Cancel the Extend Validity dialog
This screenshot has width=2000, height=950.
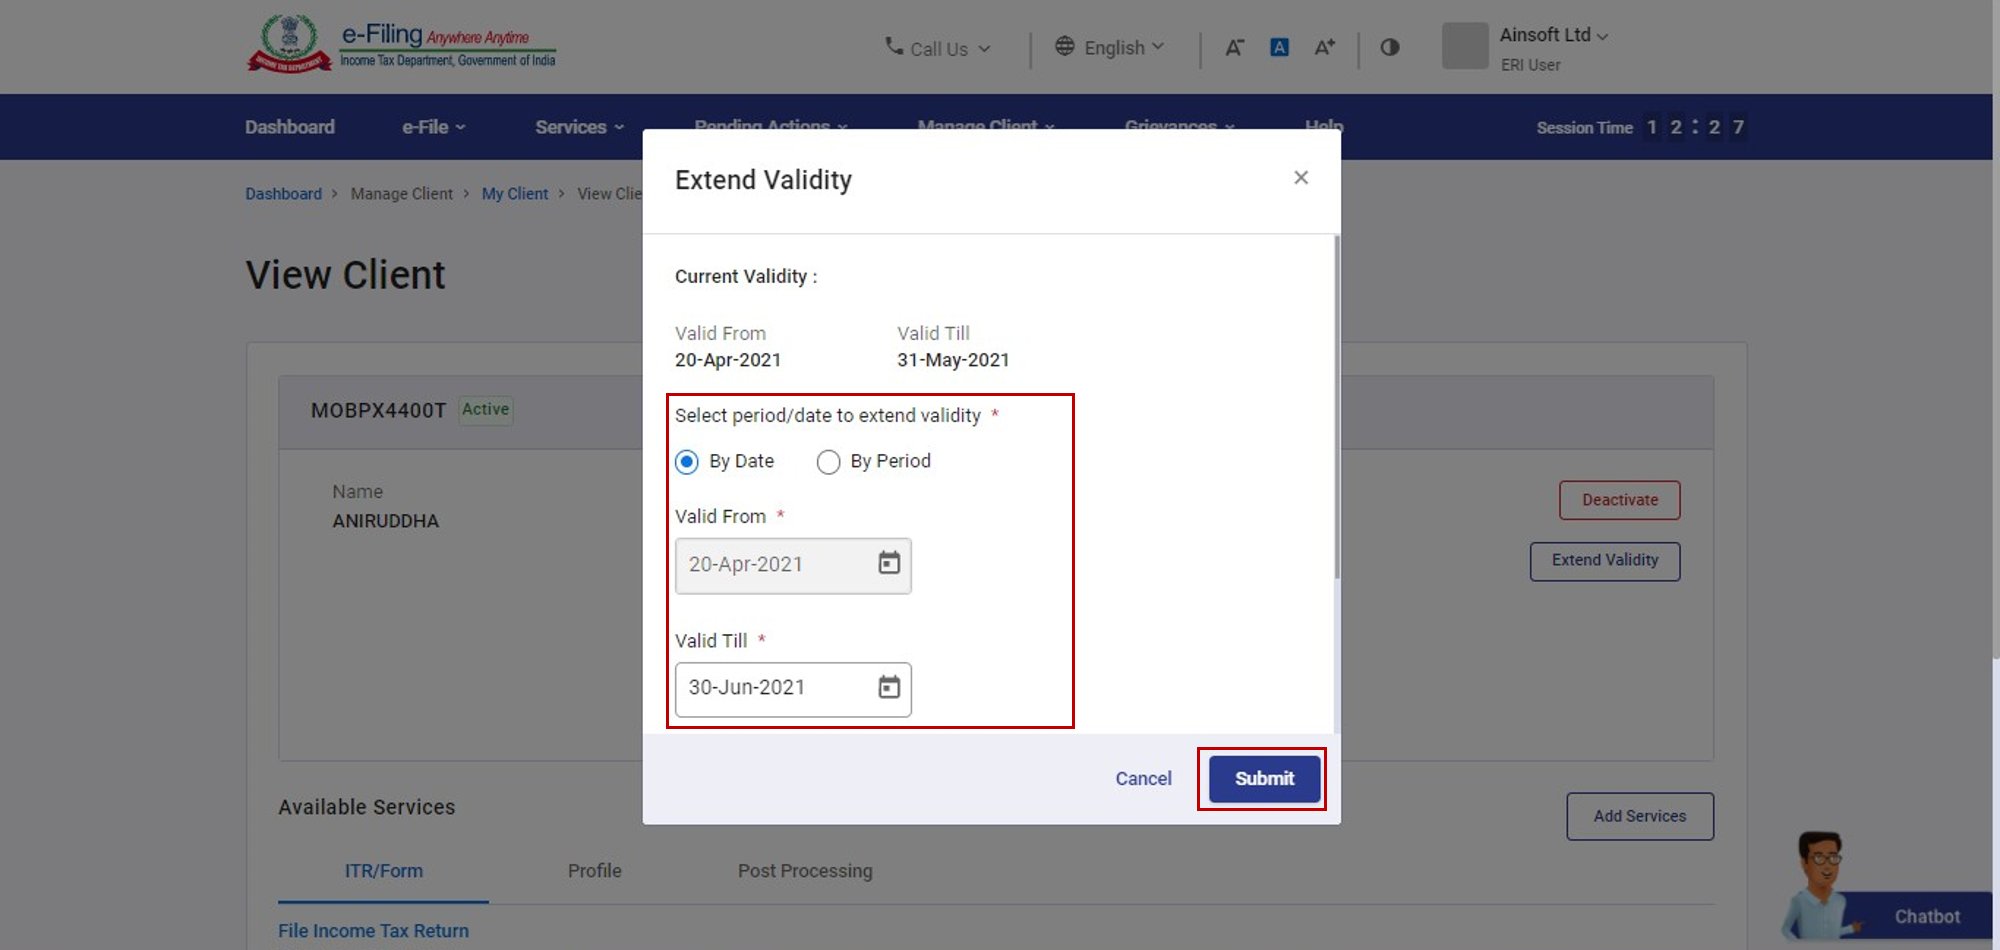click(1143, 779)
